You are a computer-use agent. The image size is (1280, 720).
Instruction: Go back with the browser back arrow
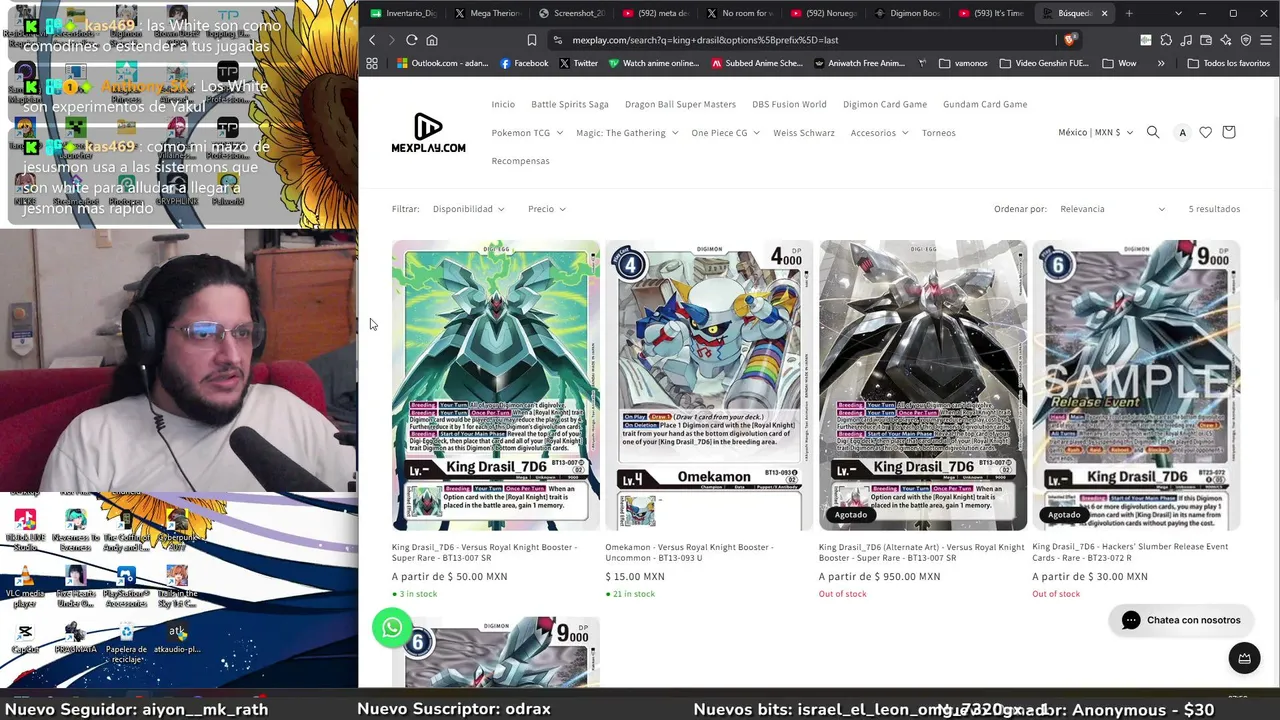(x=372, y=40)
